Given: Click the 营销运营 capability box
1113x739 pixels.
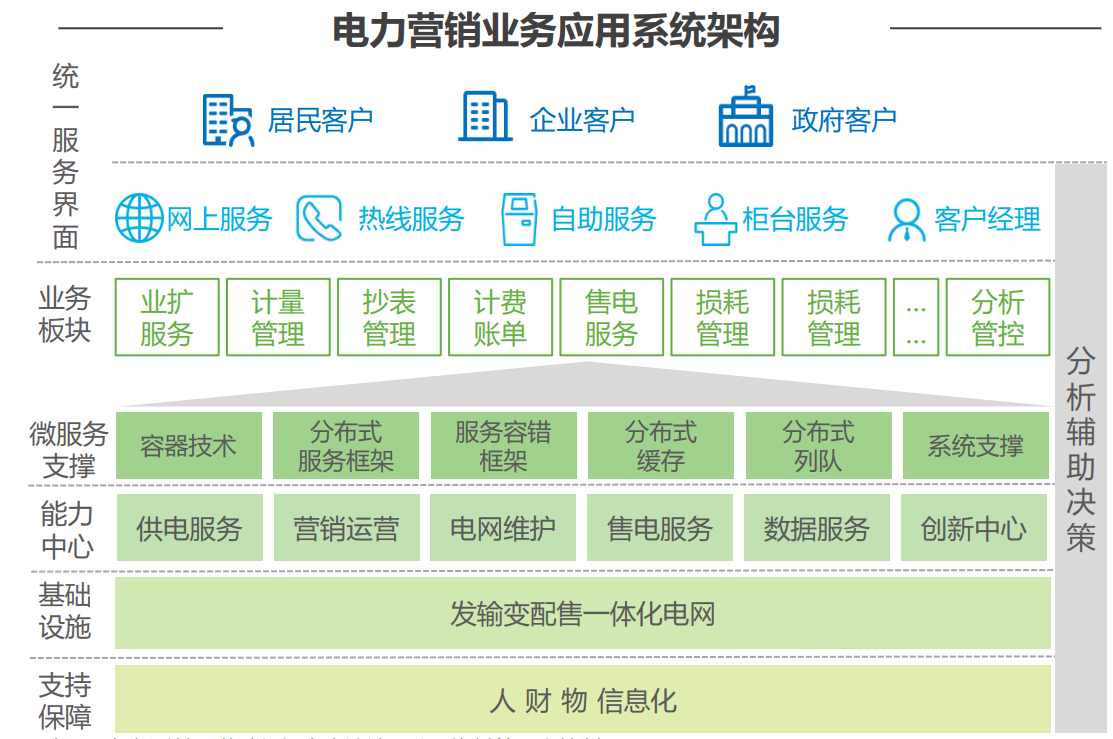Looking at the screenshot, I should [346, 528].
